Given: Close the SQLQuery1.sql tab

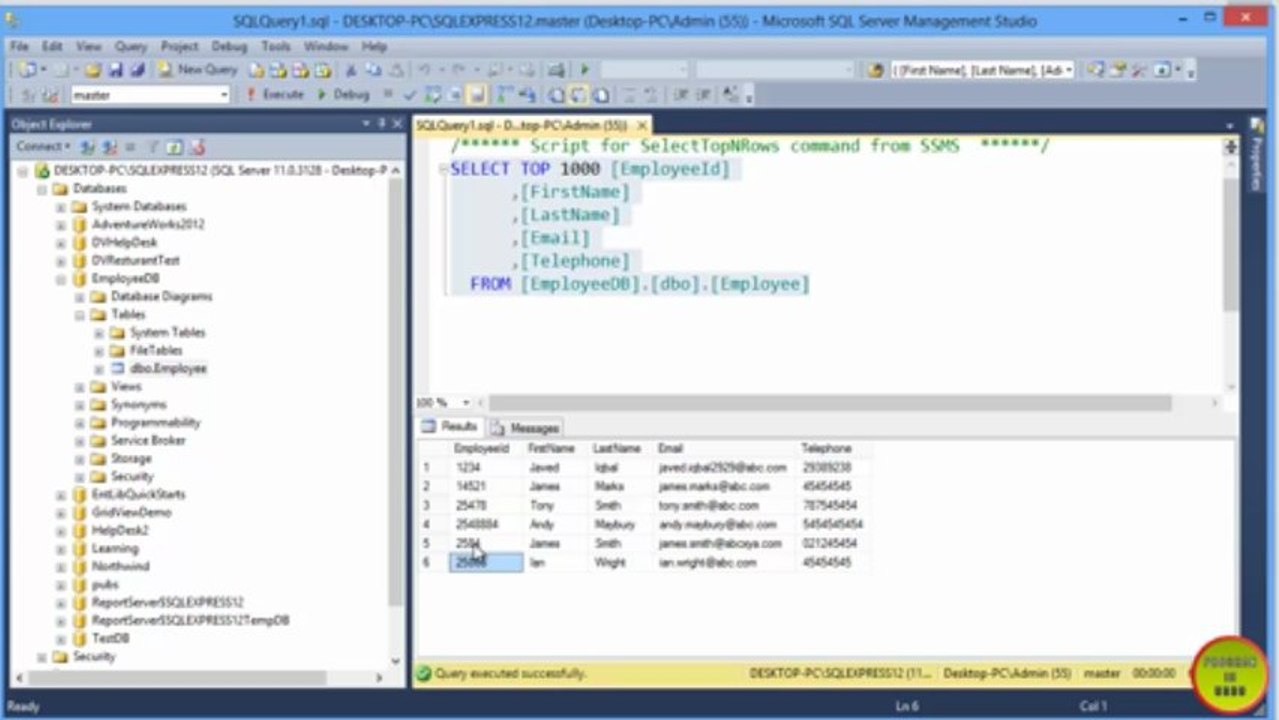Looking at the screenshot, I should point(642,125).
